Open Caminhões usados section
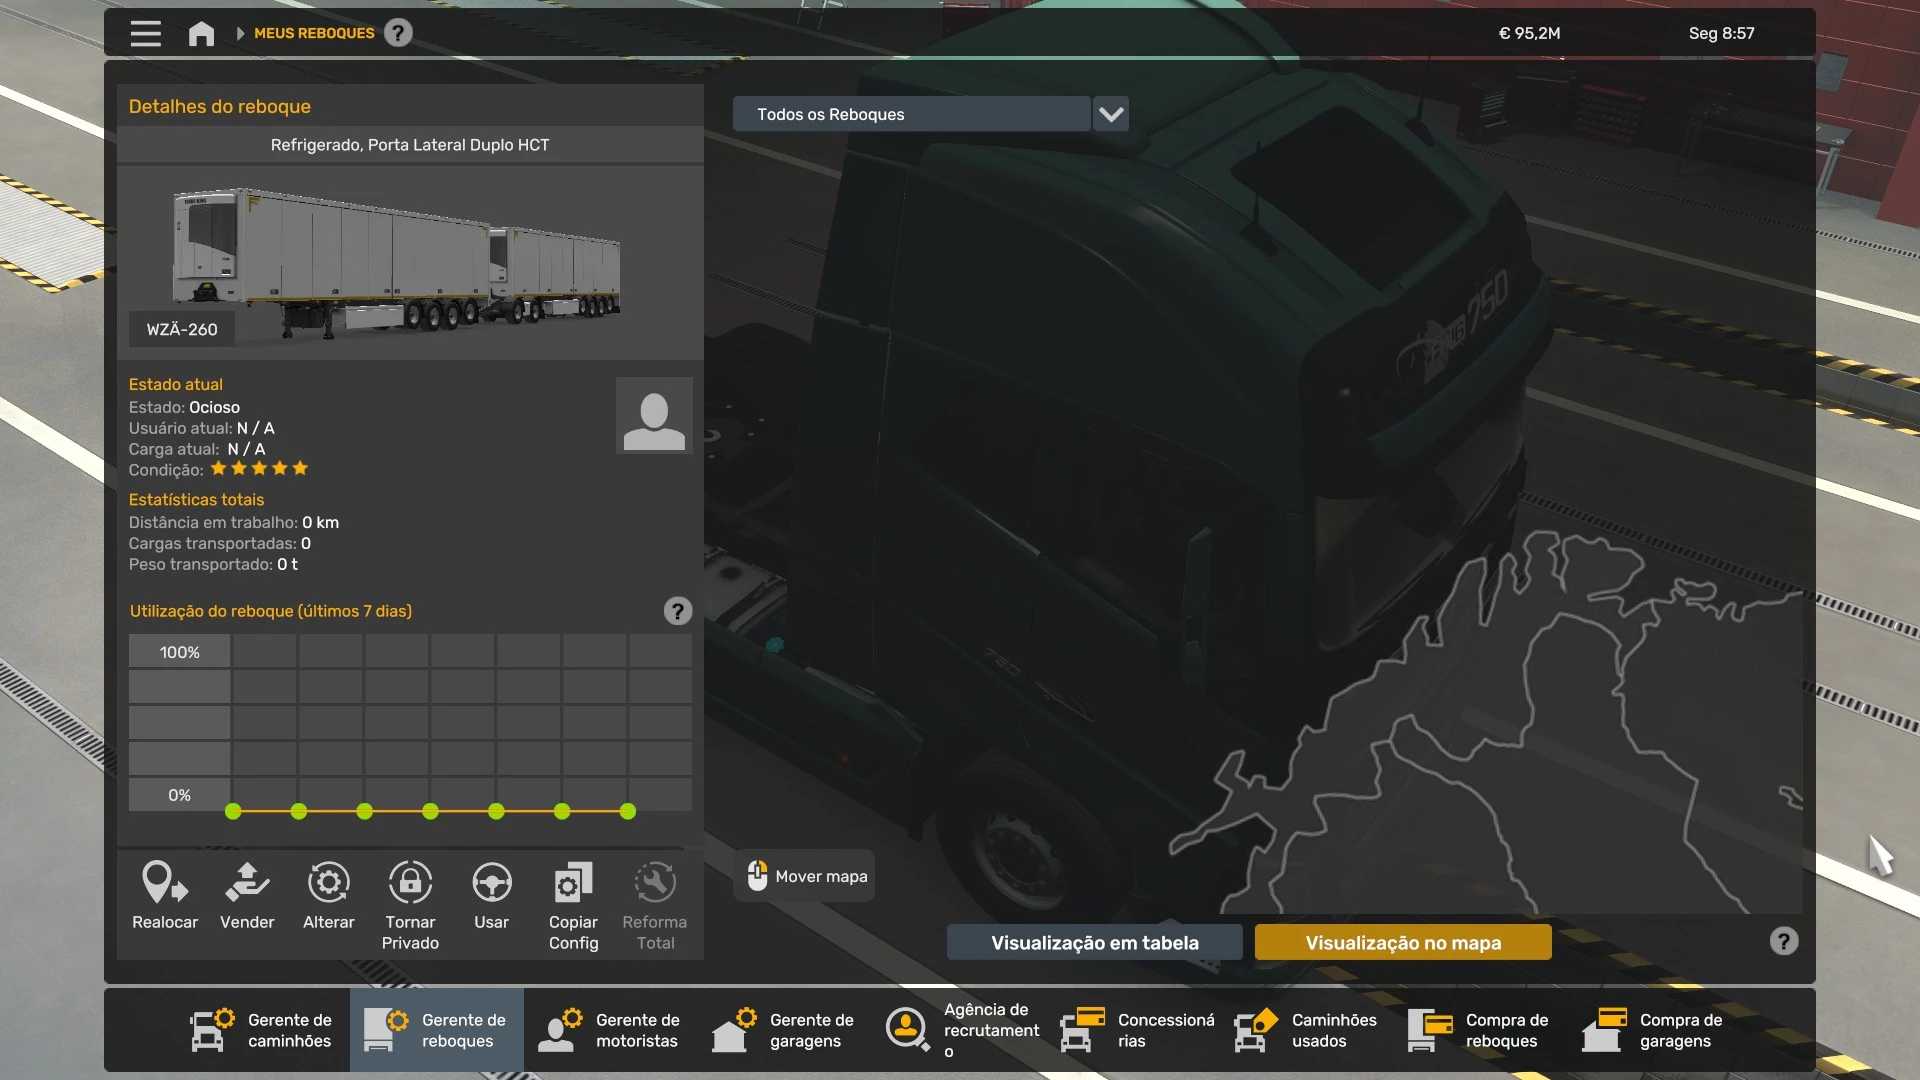 click(x=1307, y=1030)
